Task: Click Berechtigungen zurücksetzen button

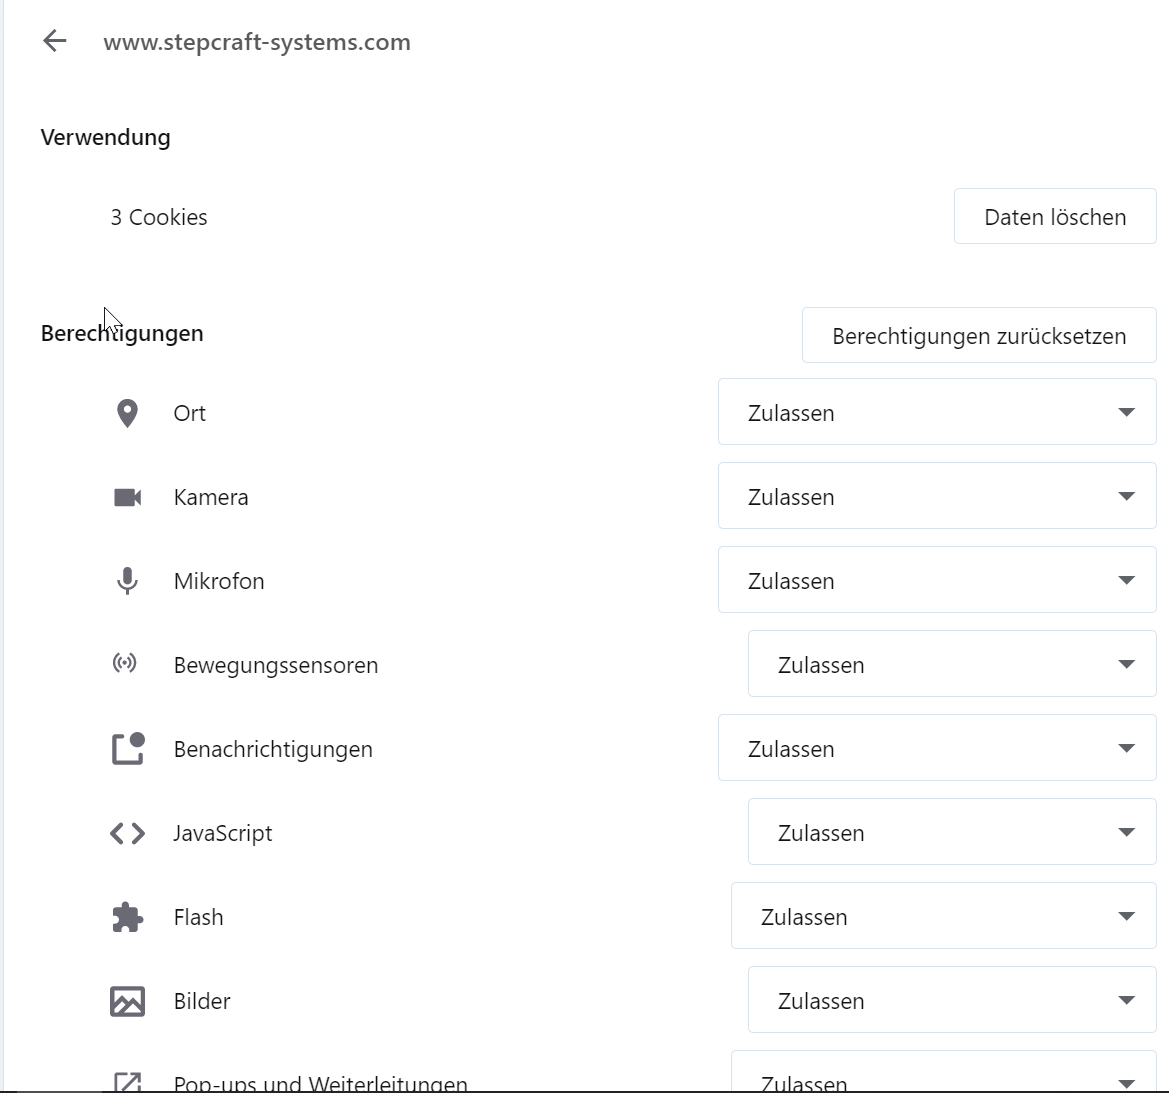Action: [979, 336]
